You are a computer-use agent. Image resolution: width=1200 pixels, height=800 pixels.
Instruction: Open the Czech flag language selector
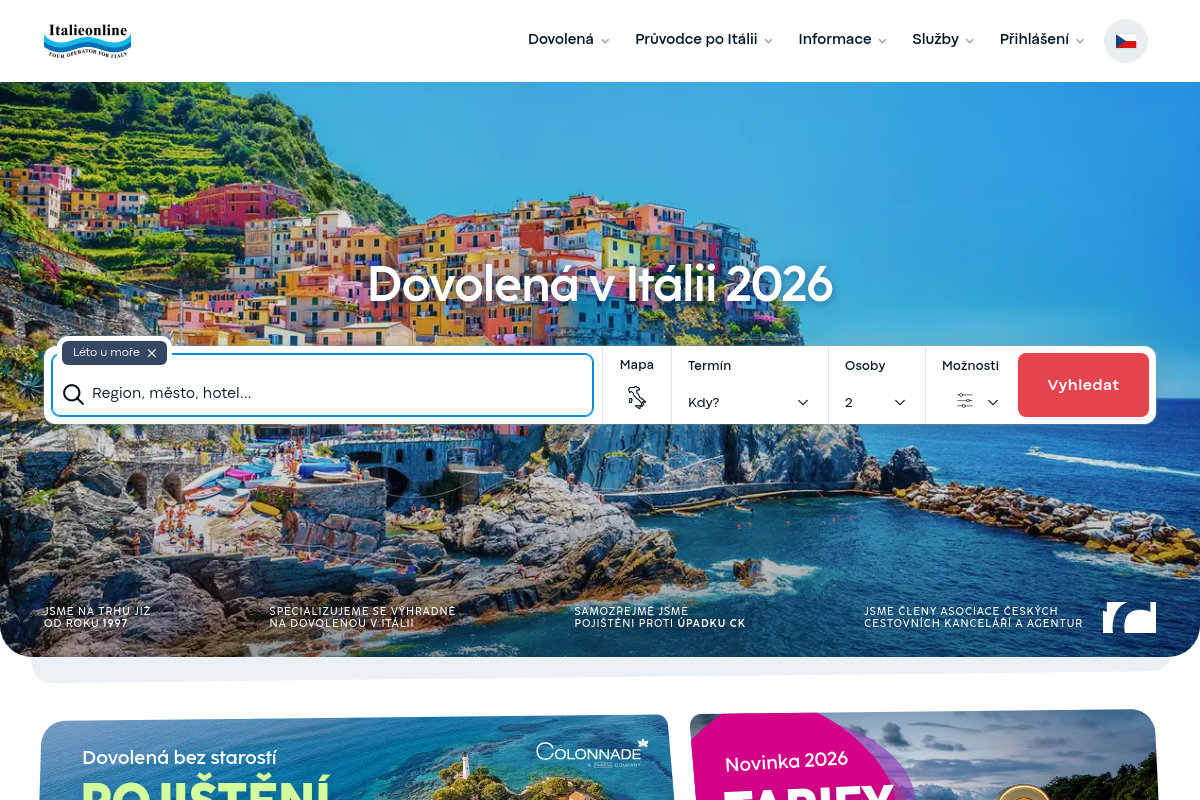1126,41
